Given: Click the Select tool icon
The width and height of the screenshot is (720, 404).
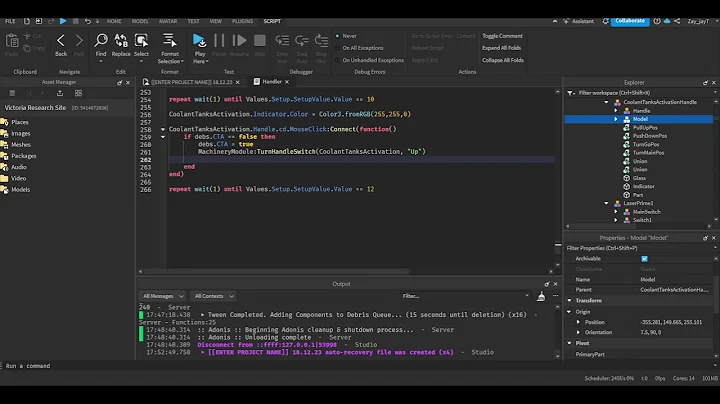Looking at the screenshot, I should pyautogui.click(x=141, y=40).
